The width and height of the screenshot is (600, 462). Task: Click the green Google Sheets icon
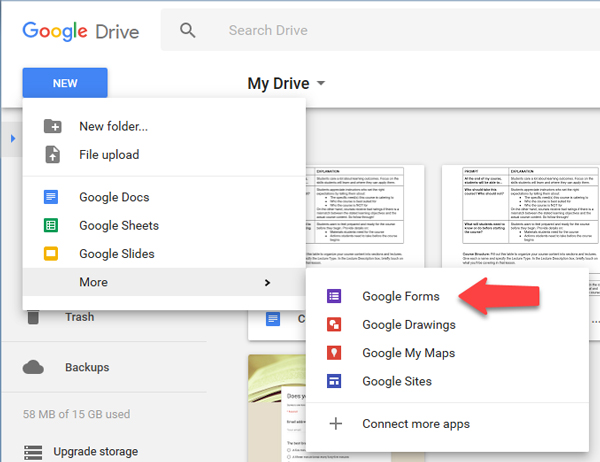pos(51,225)
